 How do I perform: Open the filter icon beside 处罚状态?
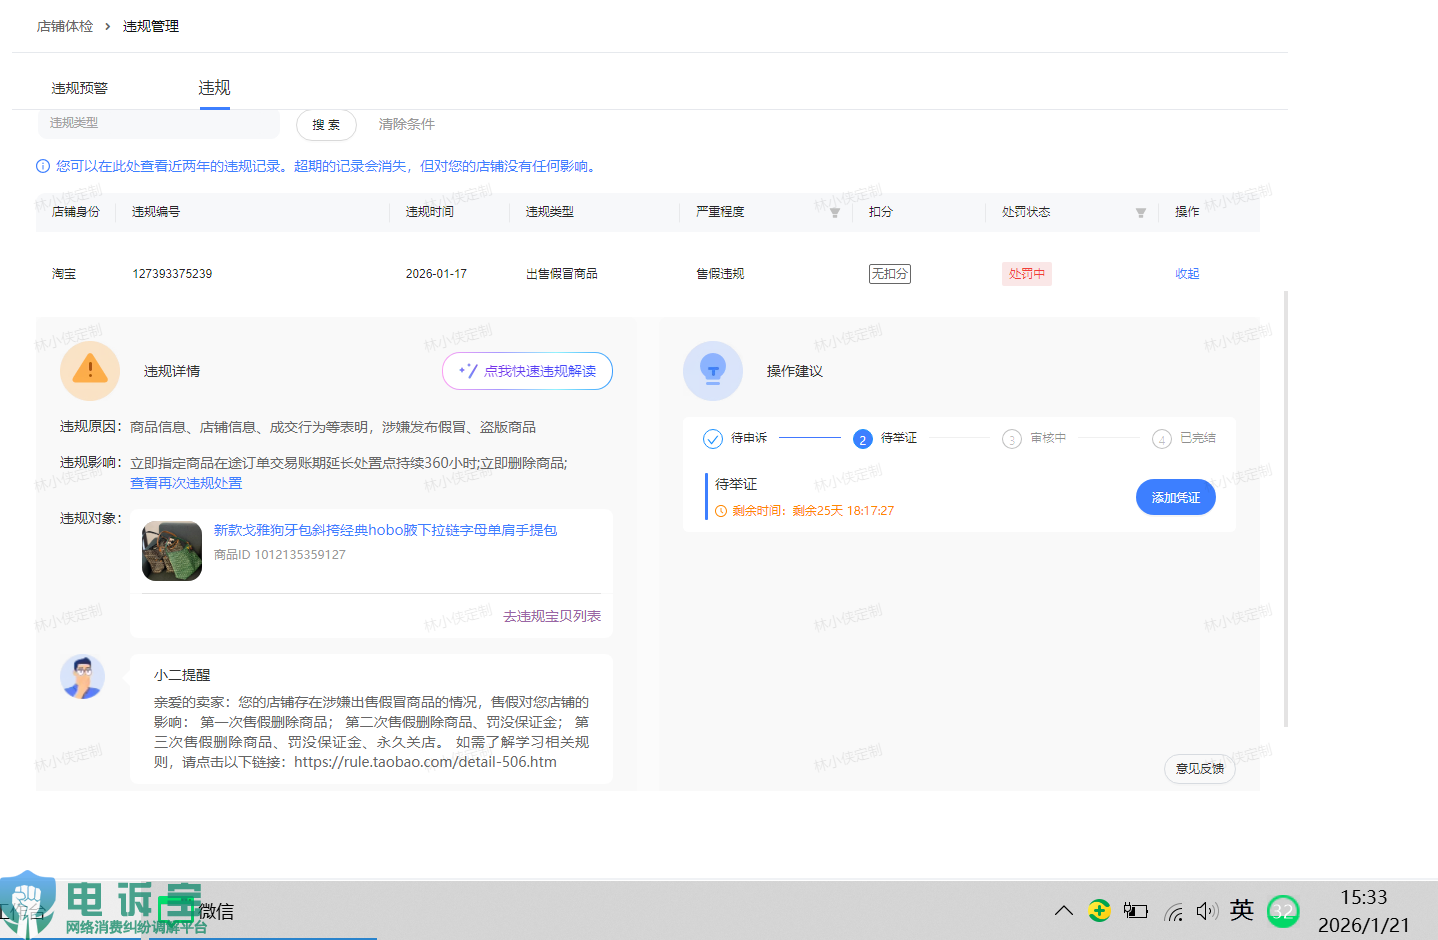pyautogui.click(x=1140, y=213)
